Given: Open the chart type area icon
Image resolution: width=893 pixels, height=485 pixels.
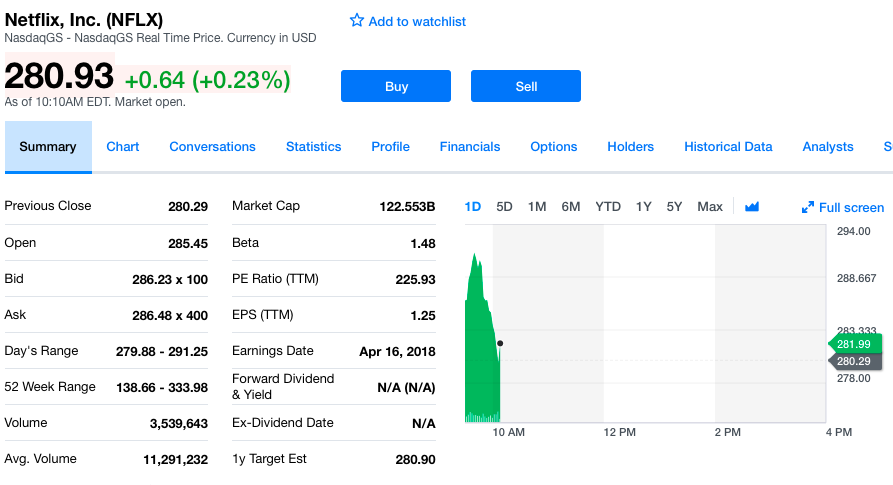Looking at the screenshot, I should 752,207.
